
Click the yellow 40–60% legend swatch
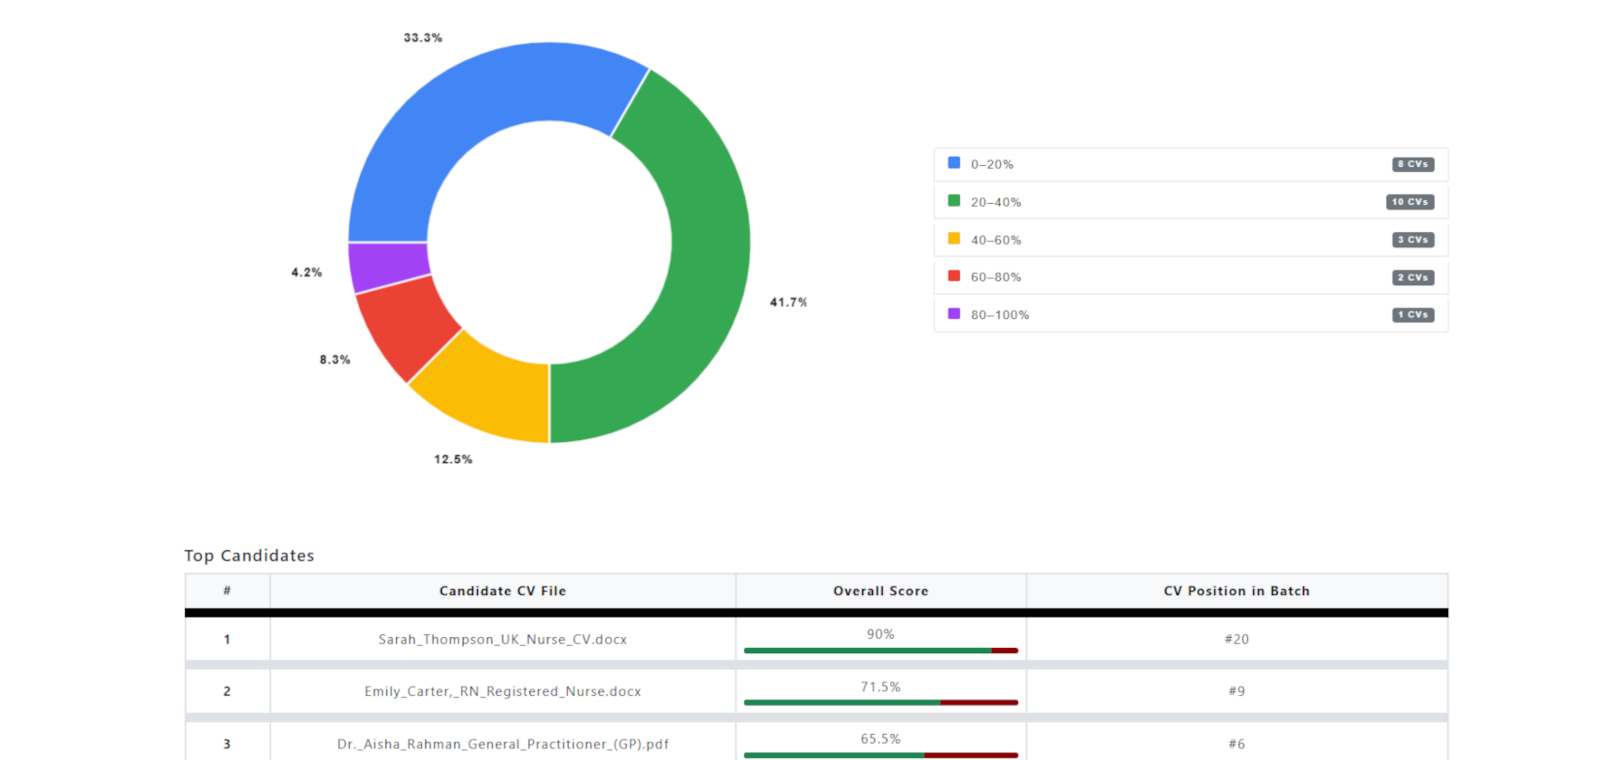coord(954,239)
